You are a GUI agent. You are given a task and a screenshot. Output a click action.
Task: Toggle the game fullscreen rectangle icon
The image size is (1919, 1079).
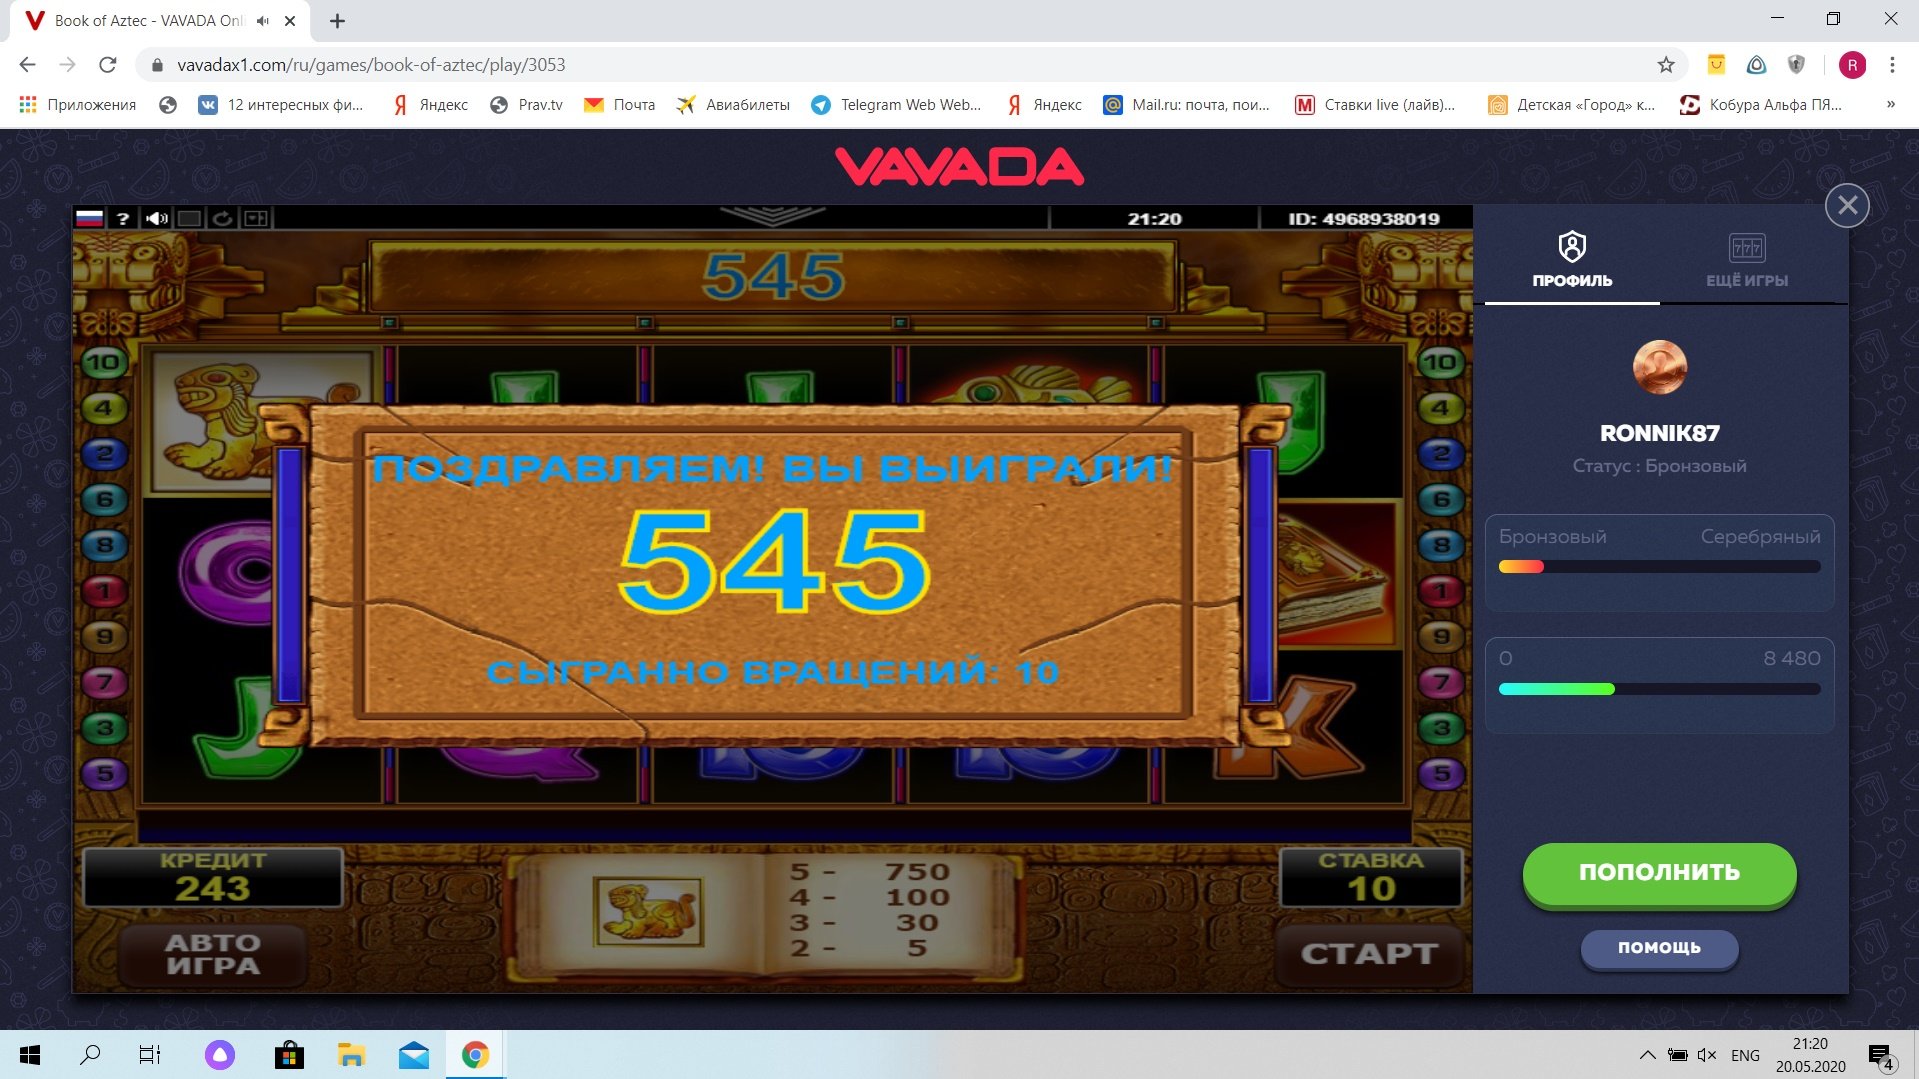(x=190, y=218)
